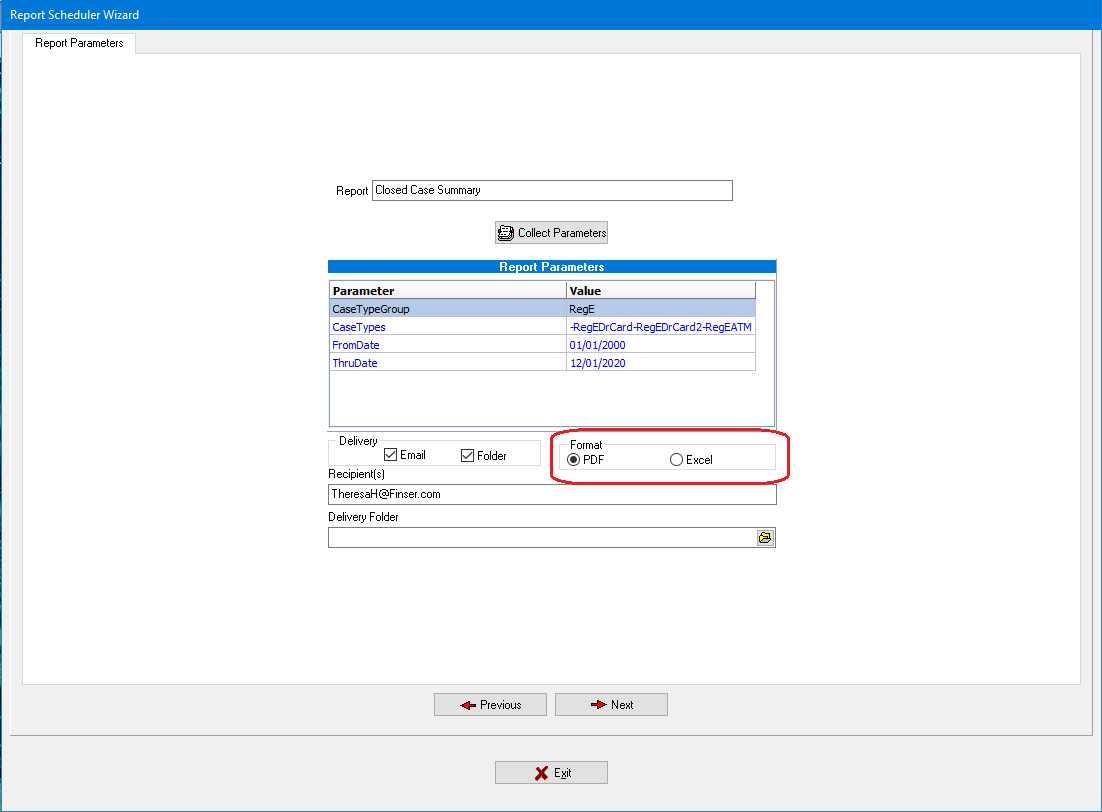Go back with the Previous button
1102x812 pixels.
(490, 705)
